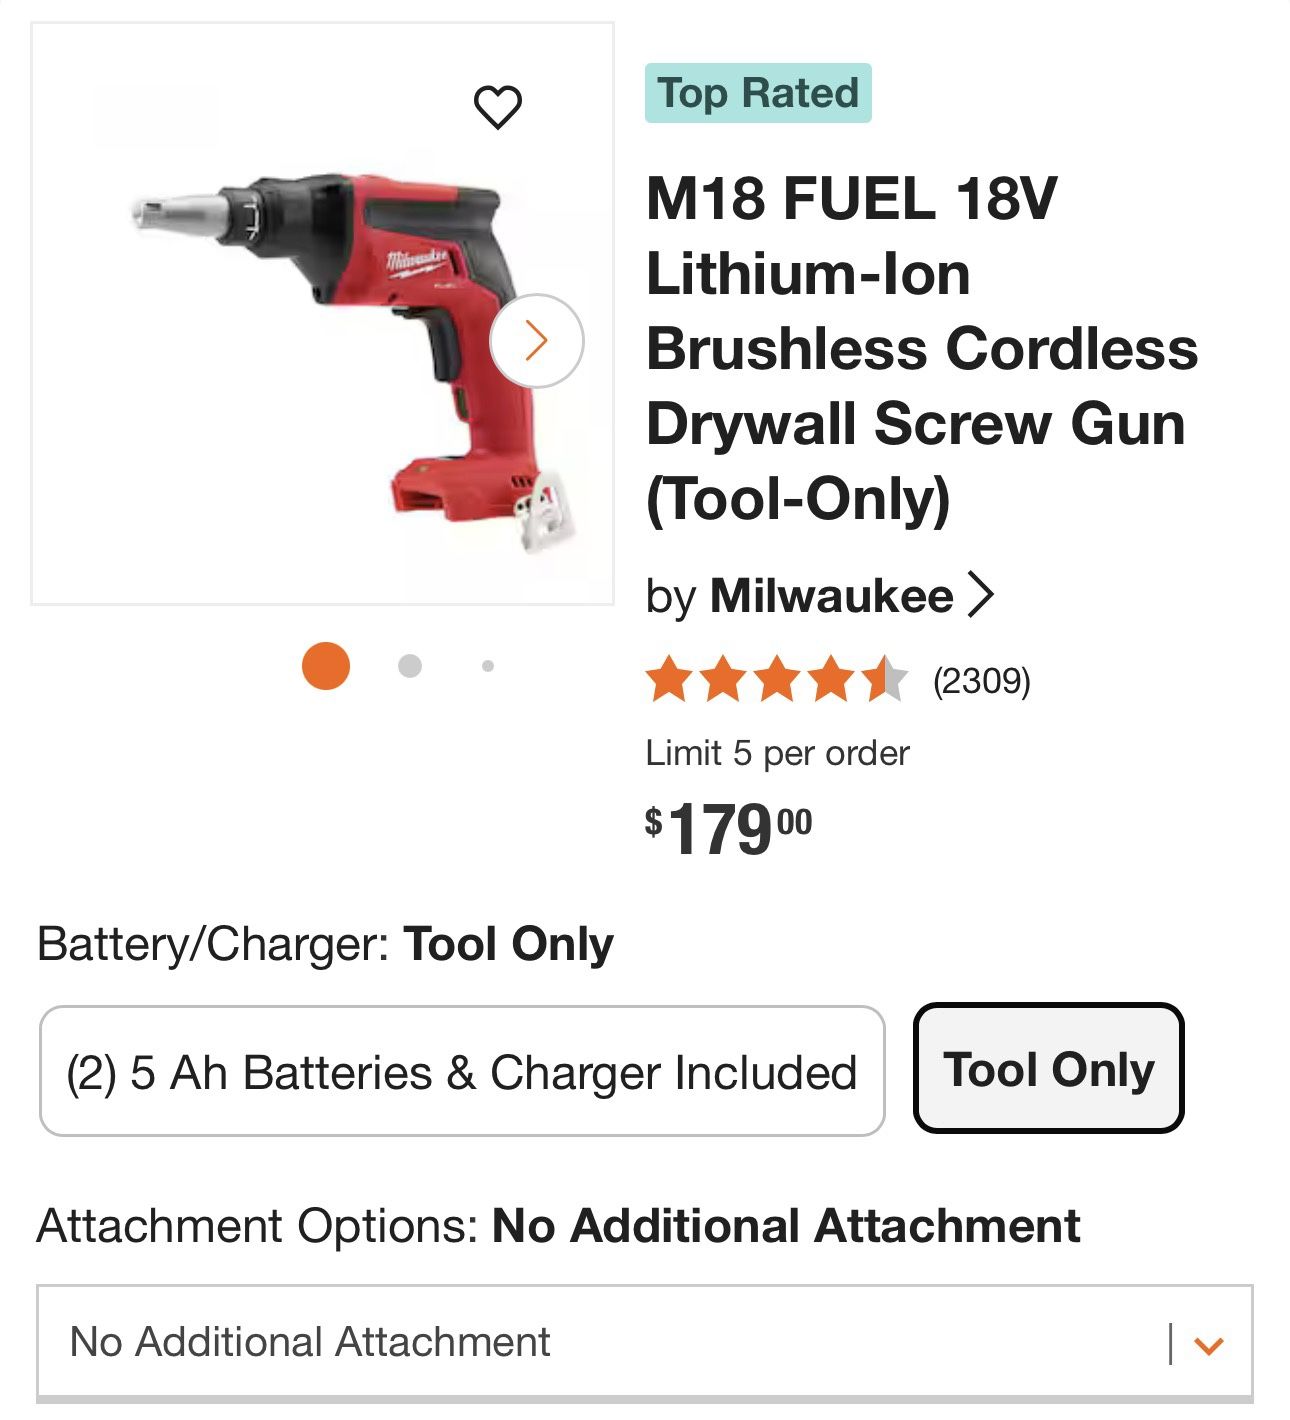Open the No Additional Attachment dropdown
This screenshot has width=1290, height=1420.
tap(600, 1343)
